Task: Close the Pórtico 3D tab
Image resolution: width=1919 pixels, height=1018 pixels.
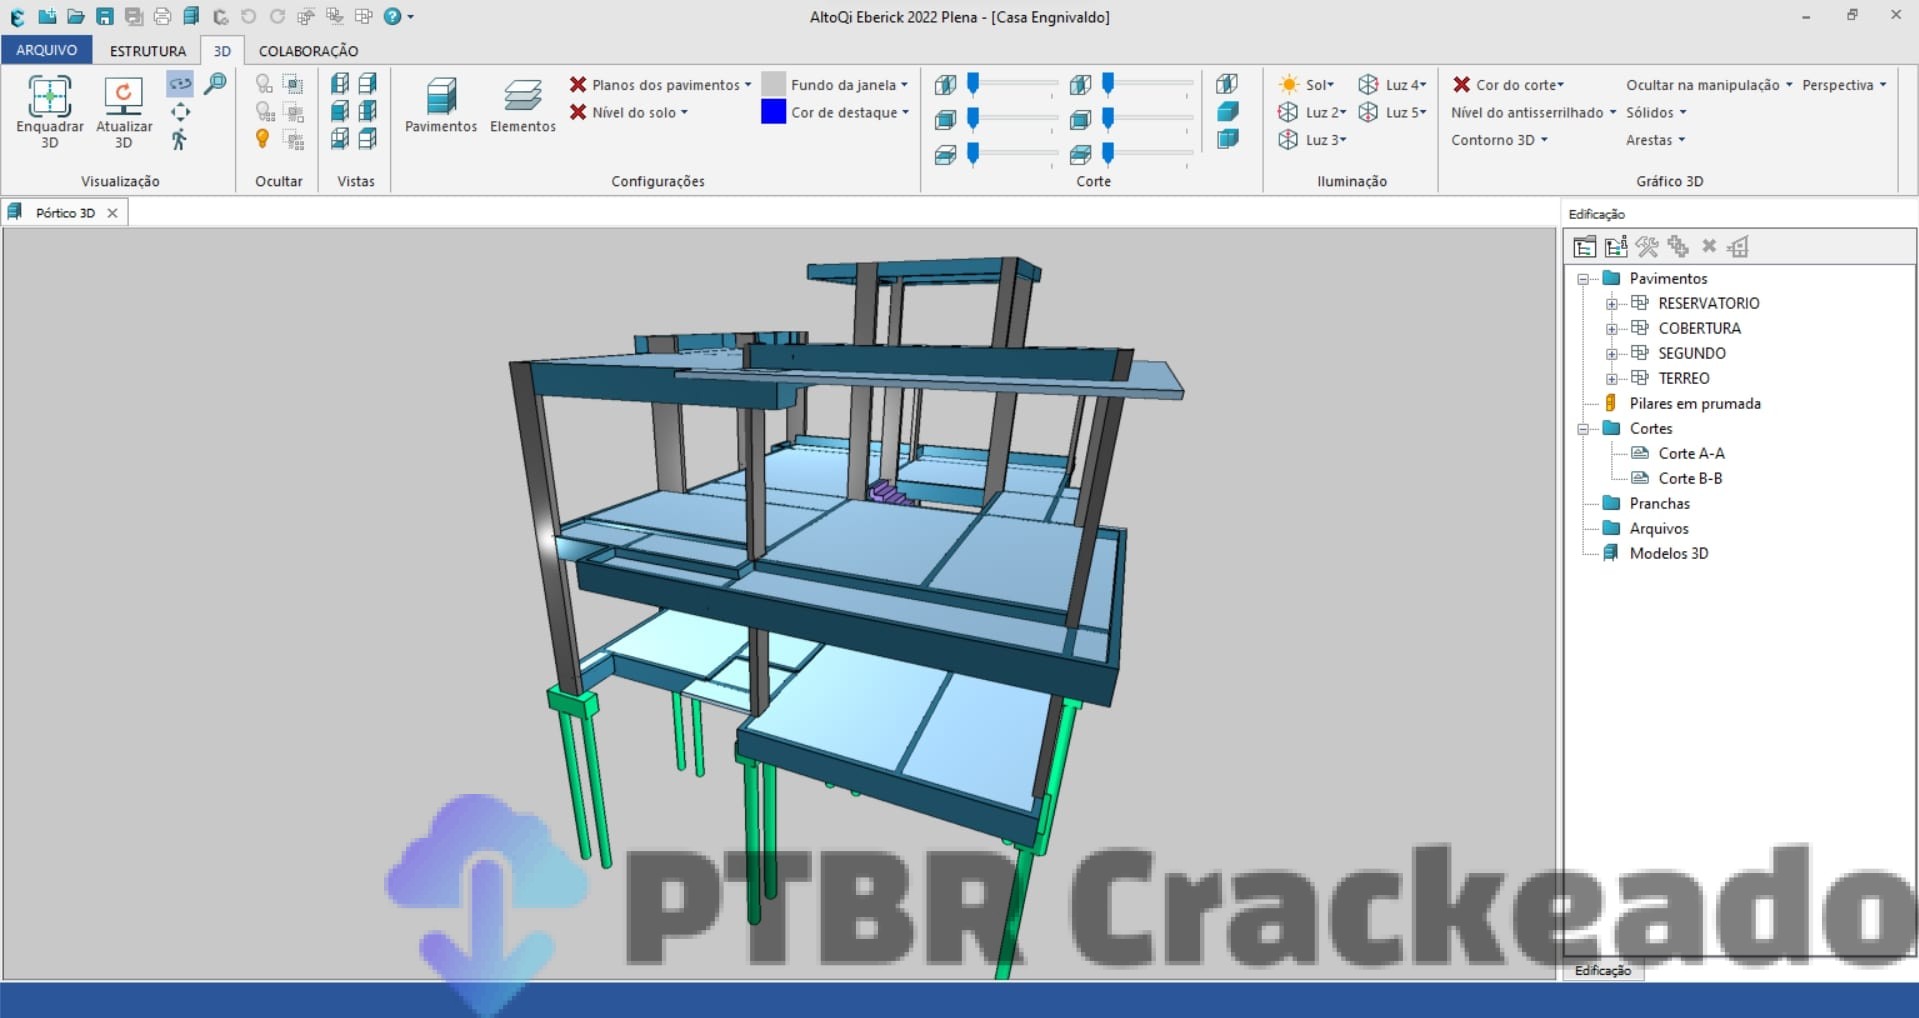Action: click(x=112, y=213)
